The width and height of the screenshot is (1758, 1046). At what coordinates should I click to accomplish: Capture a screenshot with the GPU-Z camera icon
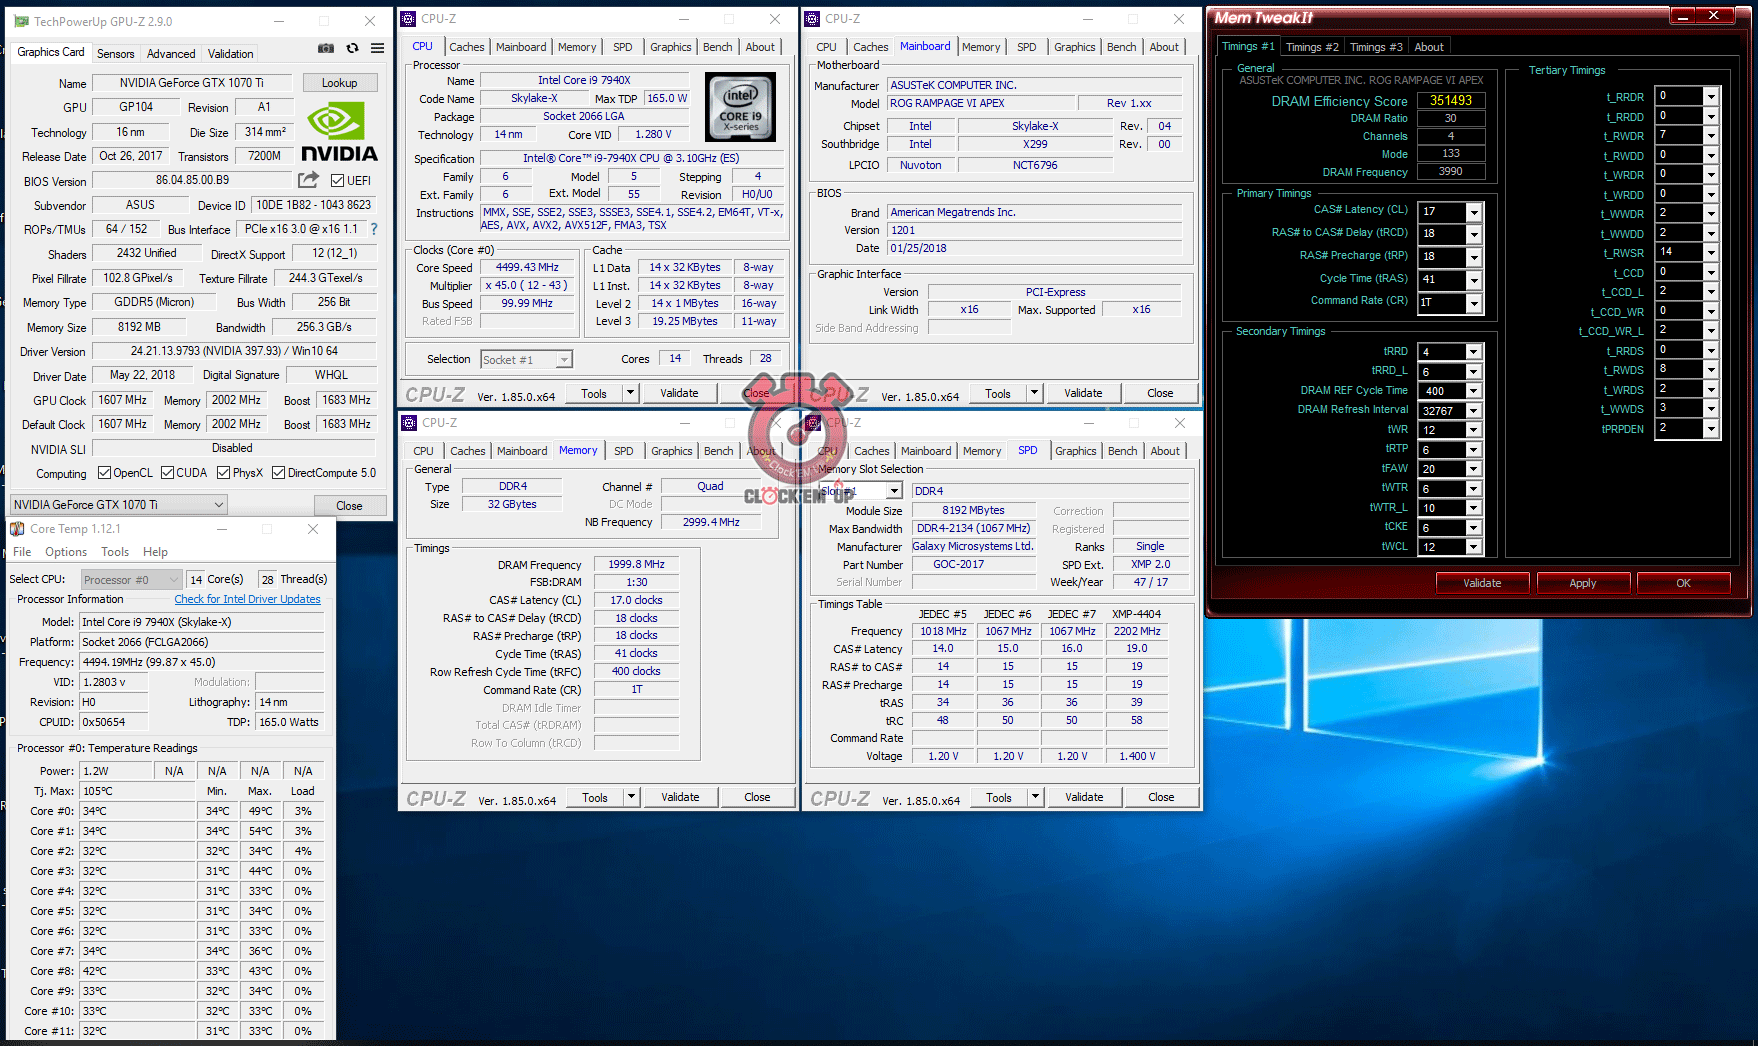click(326, 47)
